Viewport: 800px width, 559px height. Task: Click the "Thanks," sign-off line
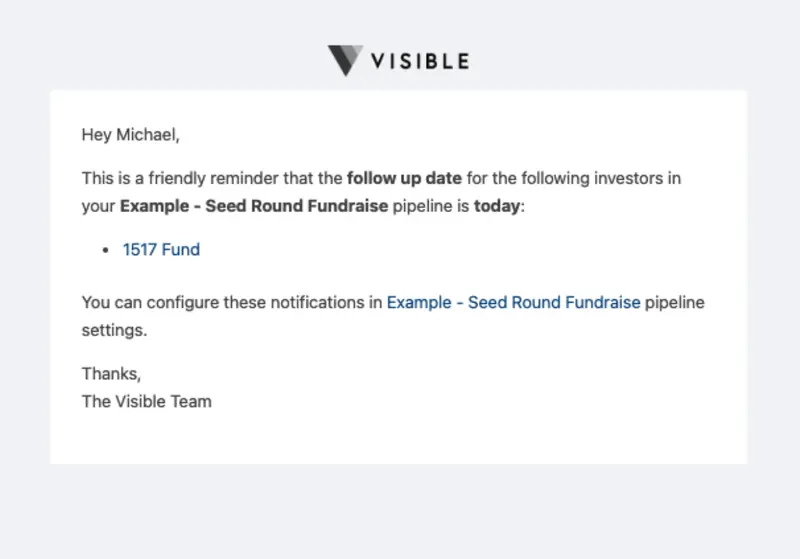point(111,374)
